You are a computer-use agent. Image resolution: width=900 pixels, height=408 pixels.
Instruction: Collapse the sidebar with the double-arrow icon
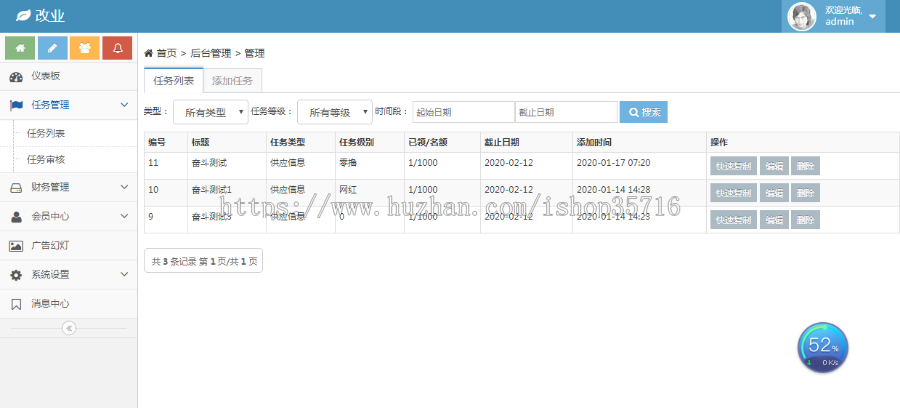(x=68, y=328)
